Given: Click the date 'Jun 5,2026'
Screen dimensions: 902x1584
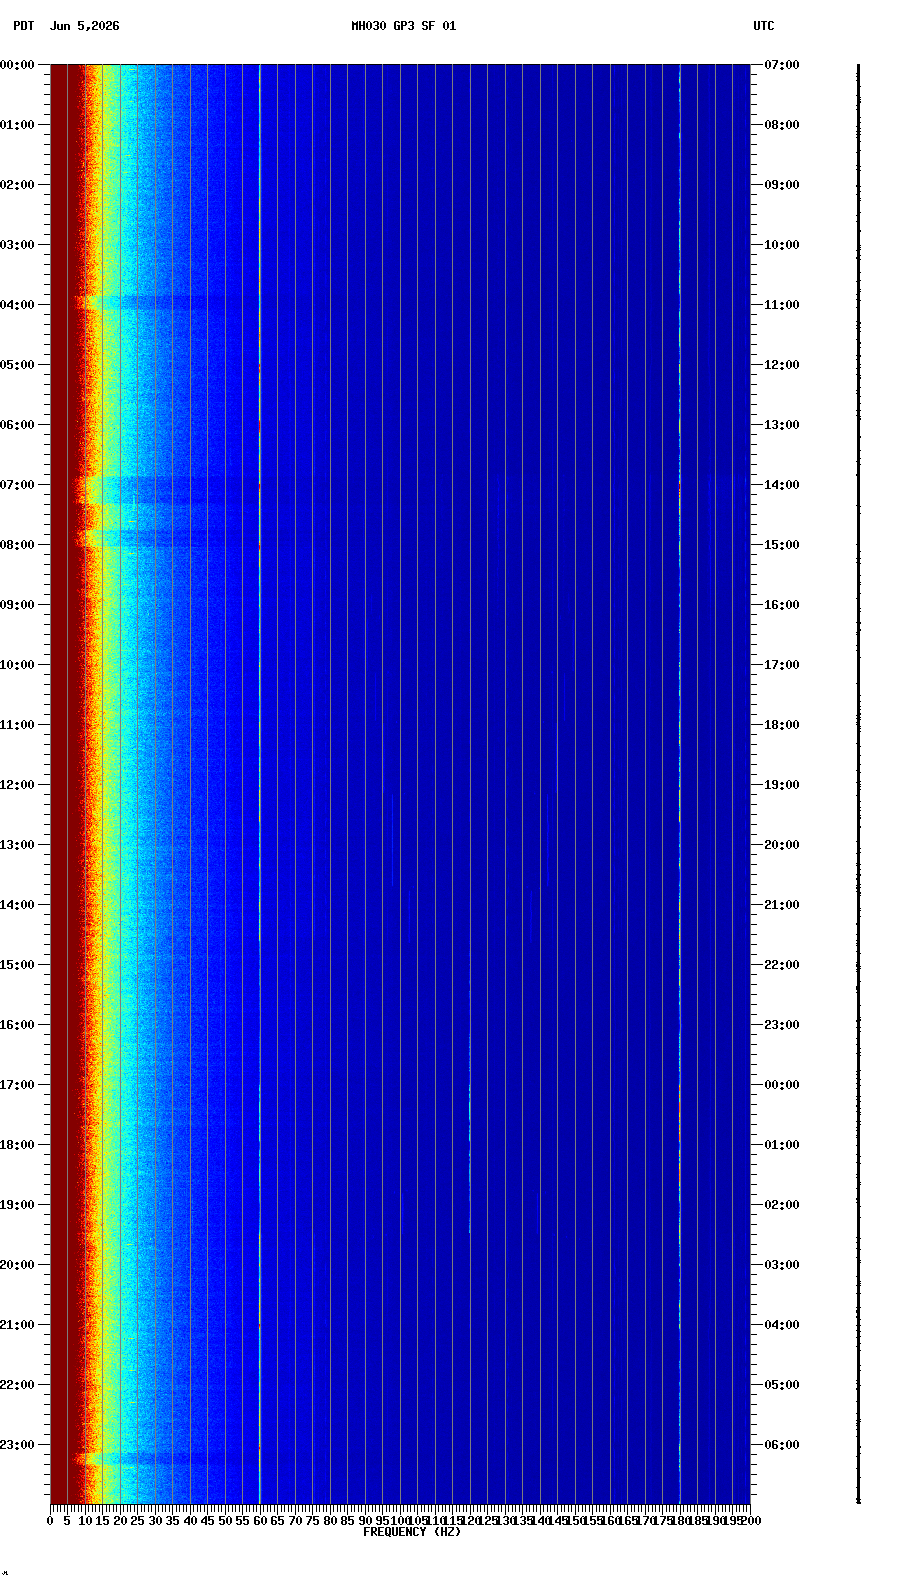Looking at the screenshot, I should 84,26.
